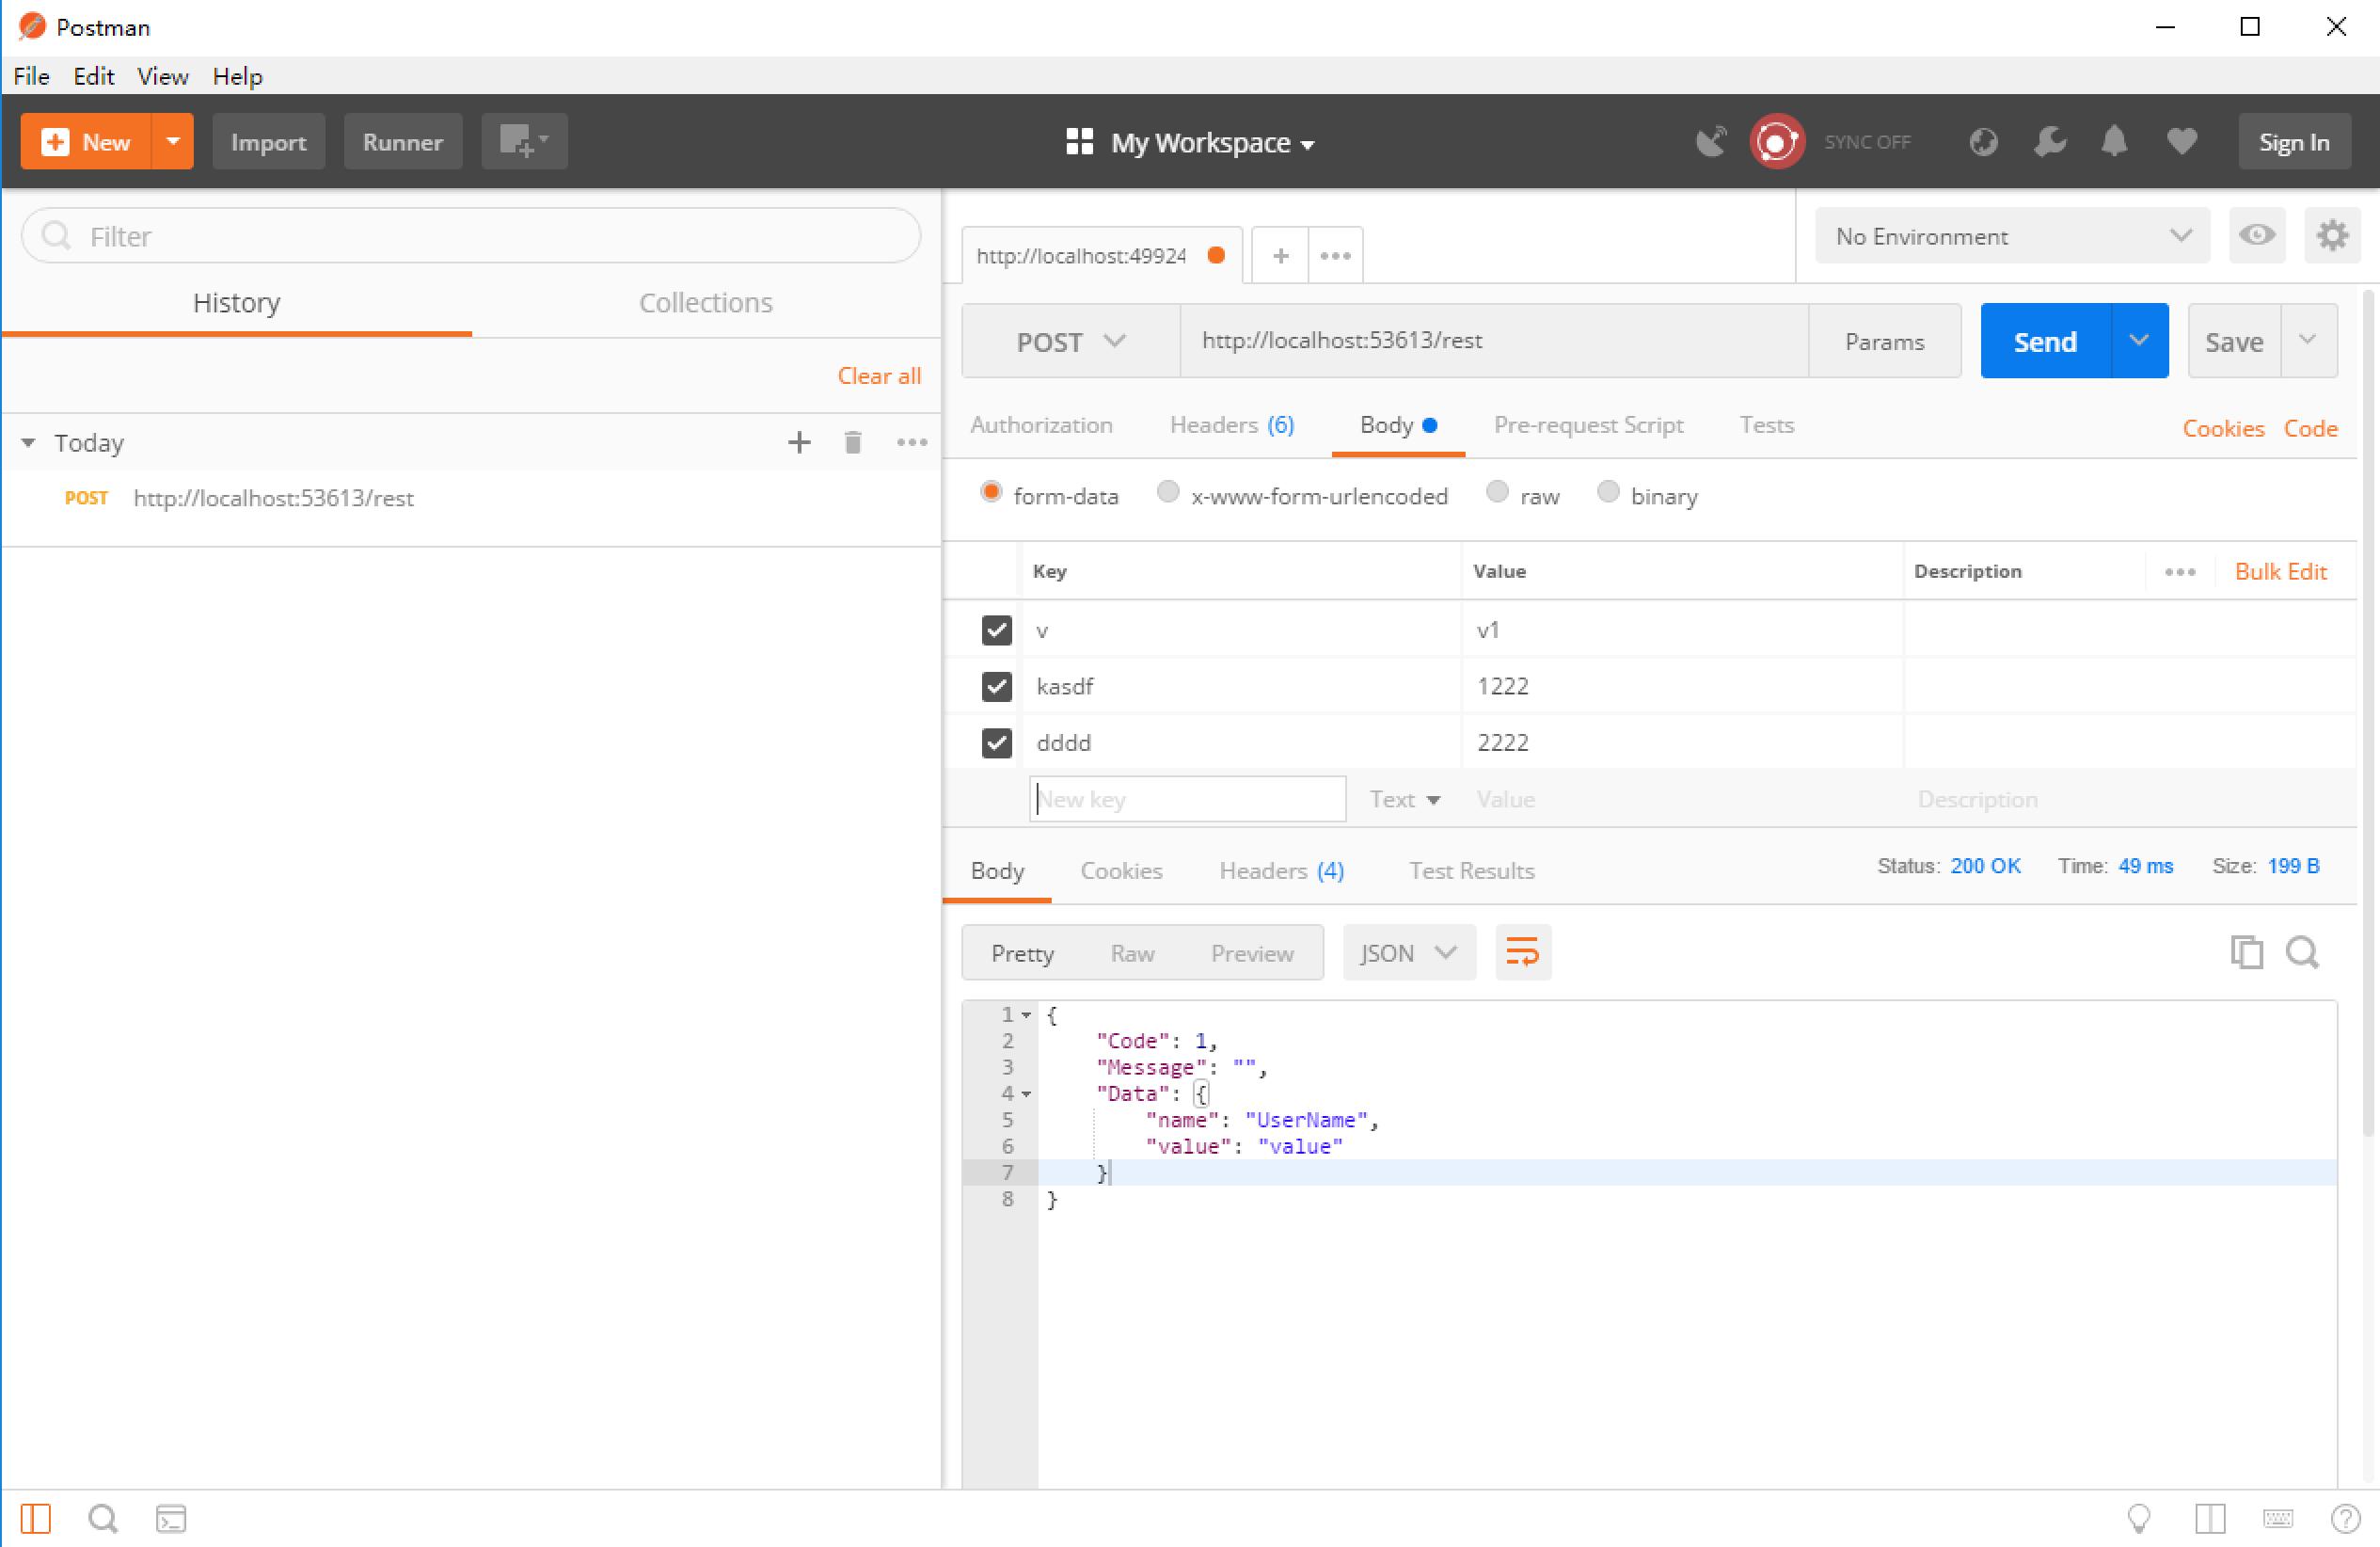Screen dimensions: 2380x1547
Task: Open the POST method dropdown
Action: [1070, 342]
